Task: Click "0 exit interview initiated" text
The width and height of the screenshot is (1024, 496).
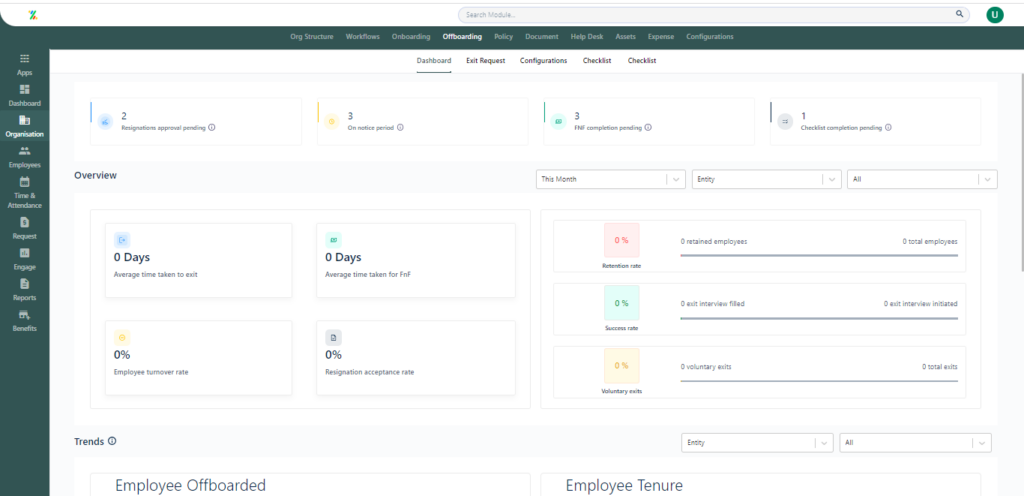Action: pos(921,304)
